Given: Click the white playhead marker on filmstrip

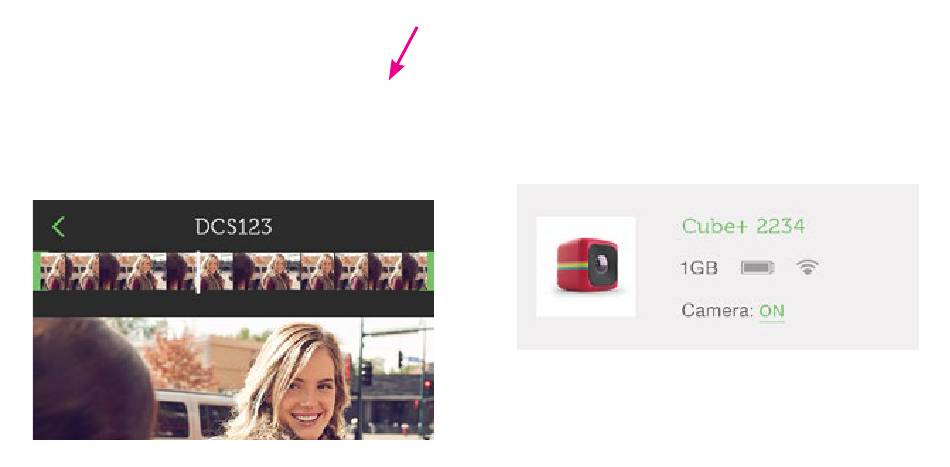Looking at the screenshot, I should point(198,272).
